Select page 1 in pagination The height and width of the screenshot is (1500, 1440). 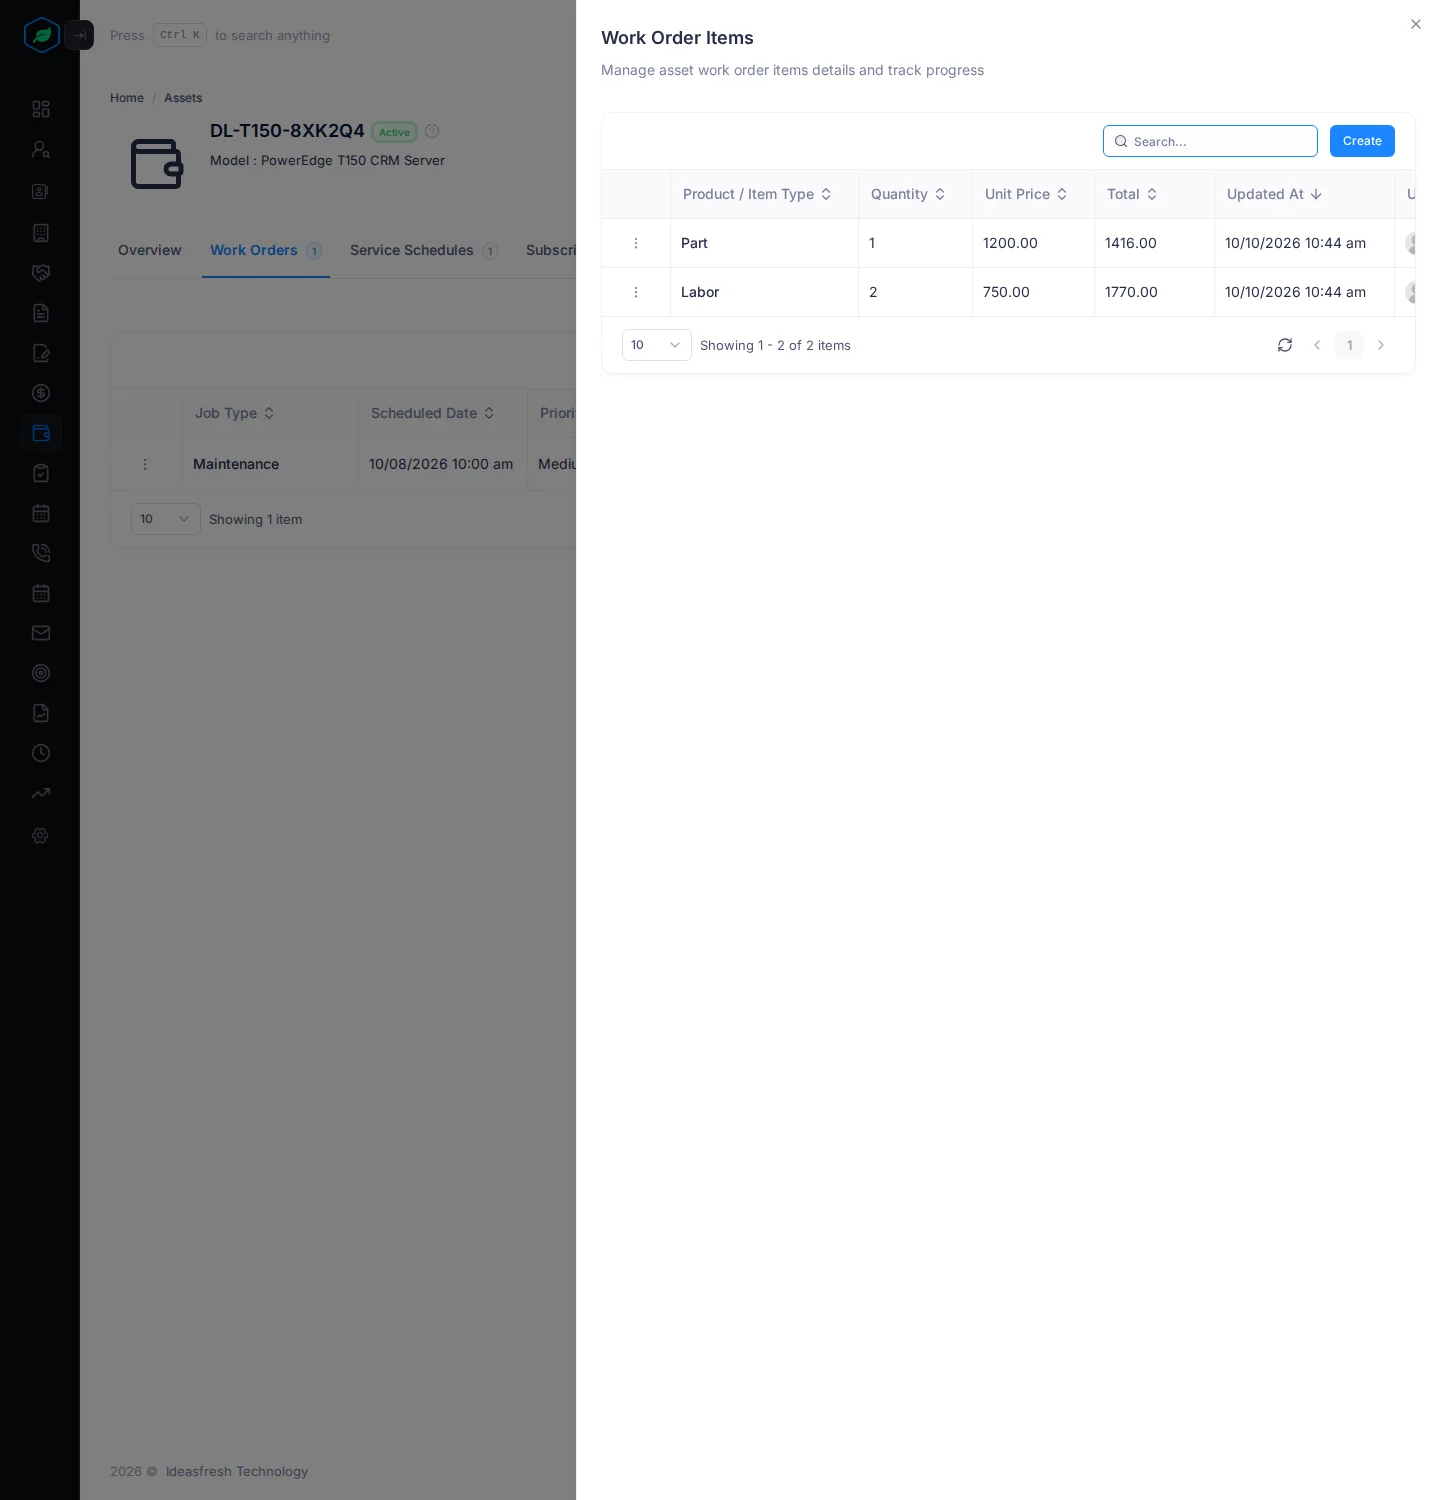[1349, 345]
